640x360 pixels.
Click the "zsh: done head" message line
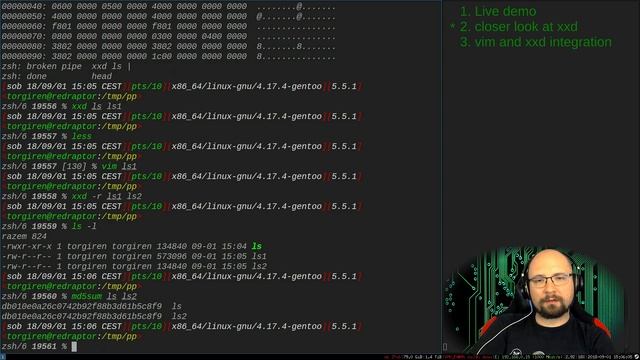pos(57,76)
